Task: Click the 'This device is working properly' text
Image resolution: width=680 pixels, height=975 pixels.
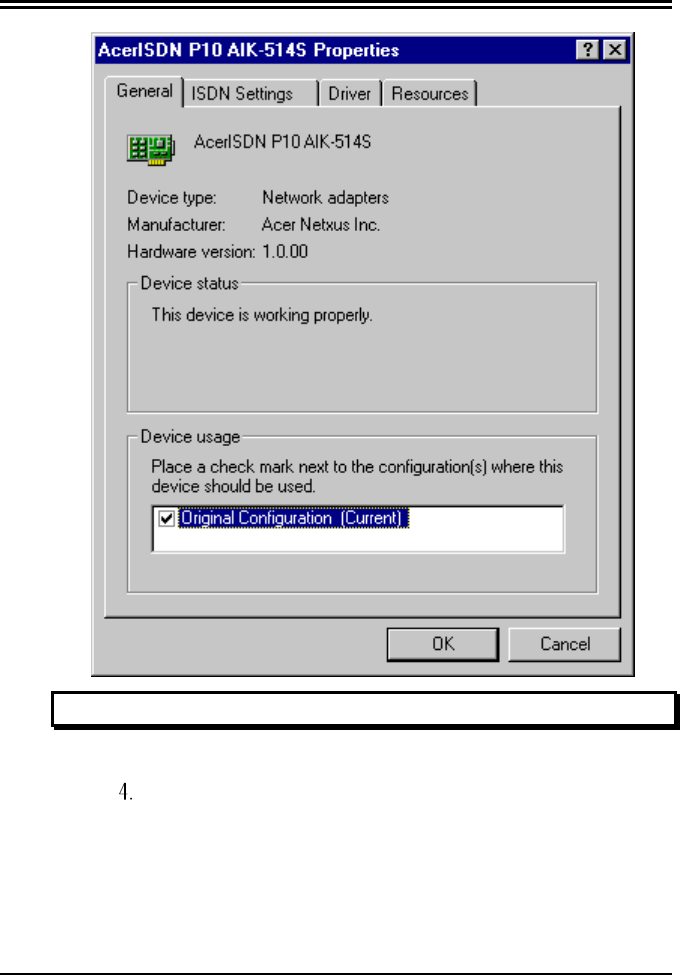Action: [x=262, y=315]
